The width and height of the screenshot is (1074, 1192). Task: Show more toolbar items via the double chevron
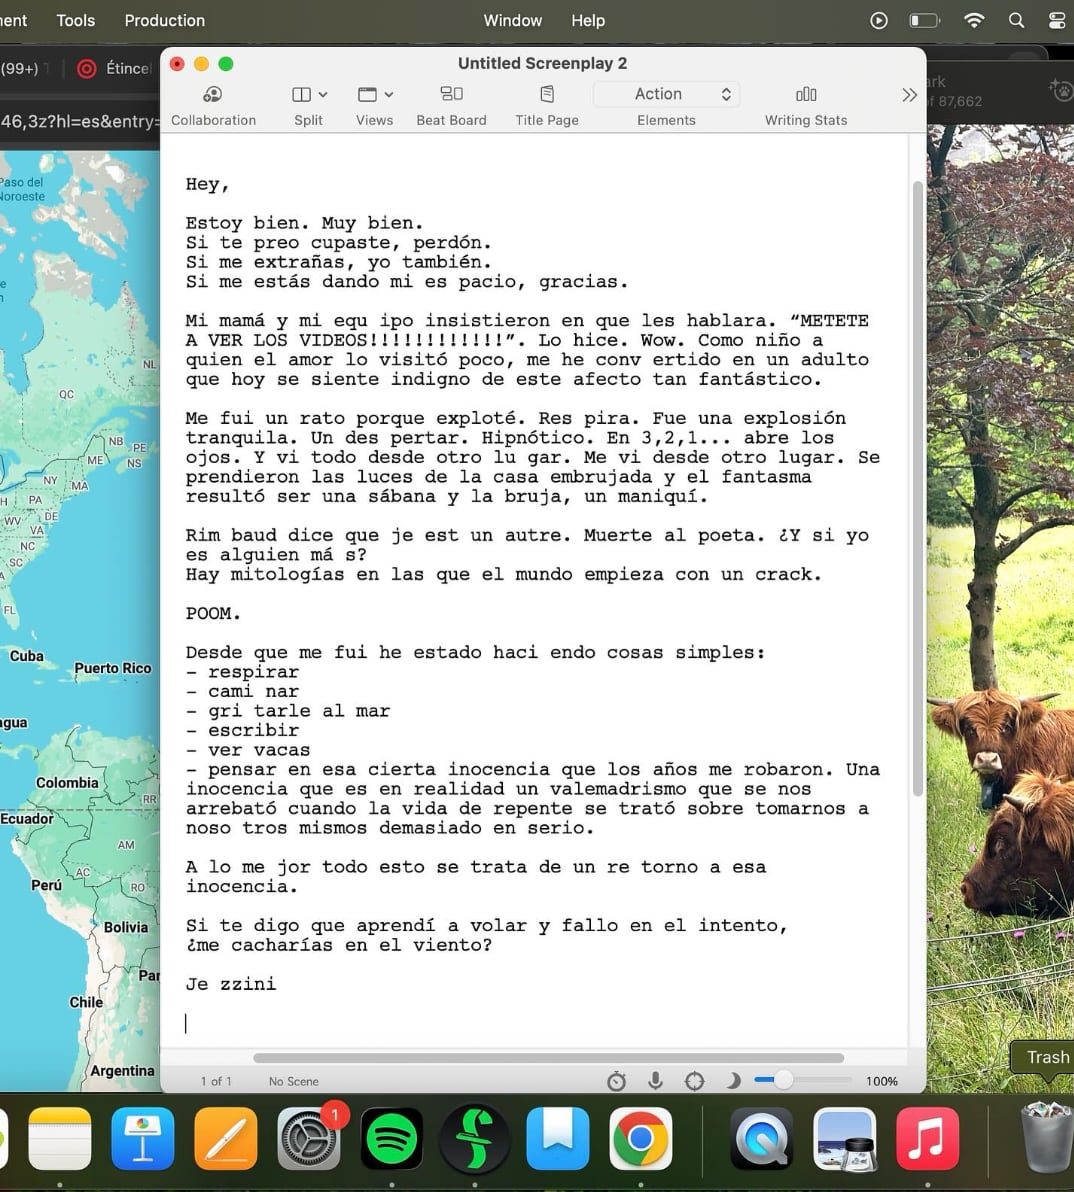pos(908,95)
